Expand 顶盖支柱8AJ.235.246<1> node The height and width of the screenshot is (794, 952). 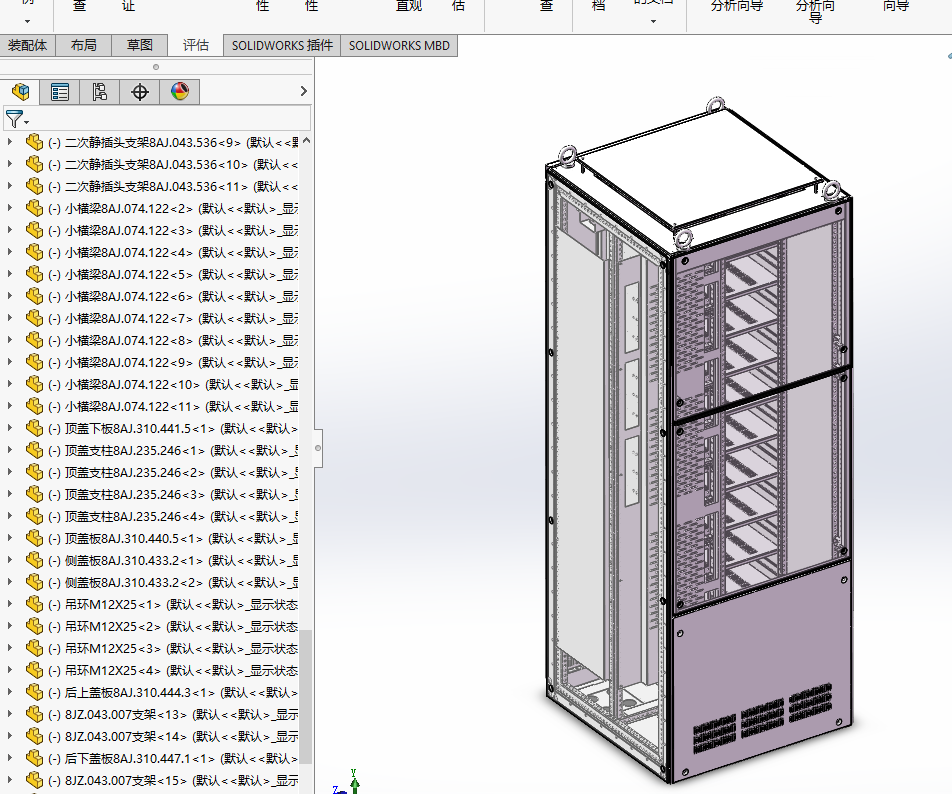pos(9,450)
